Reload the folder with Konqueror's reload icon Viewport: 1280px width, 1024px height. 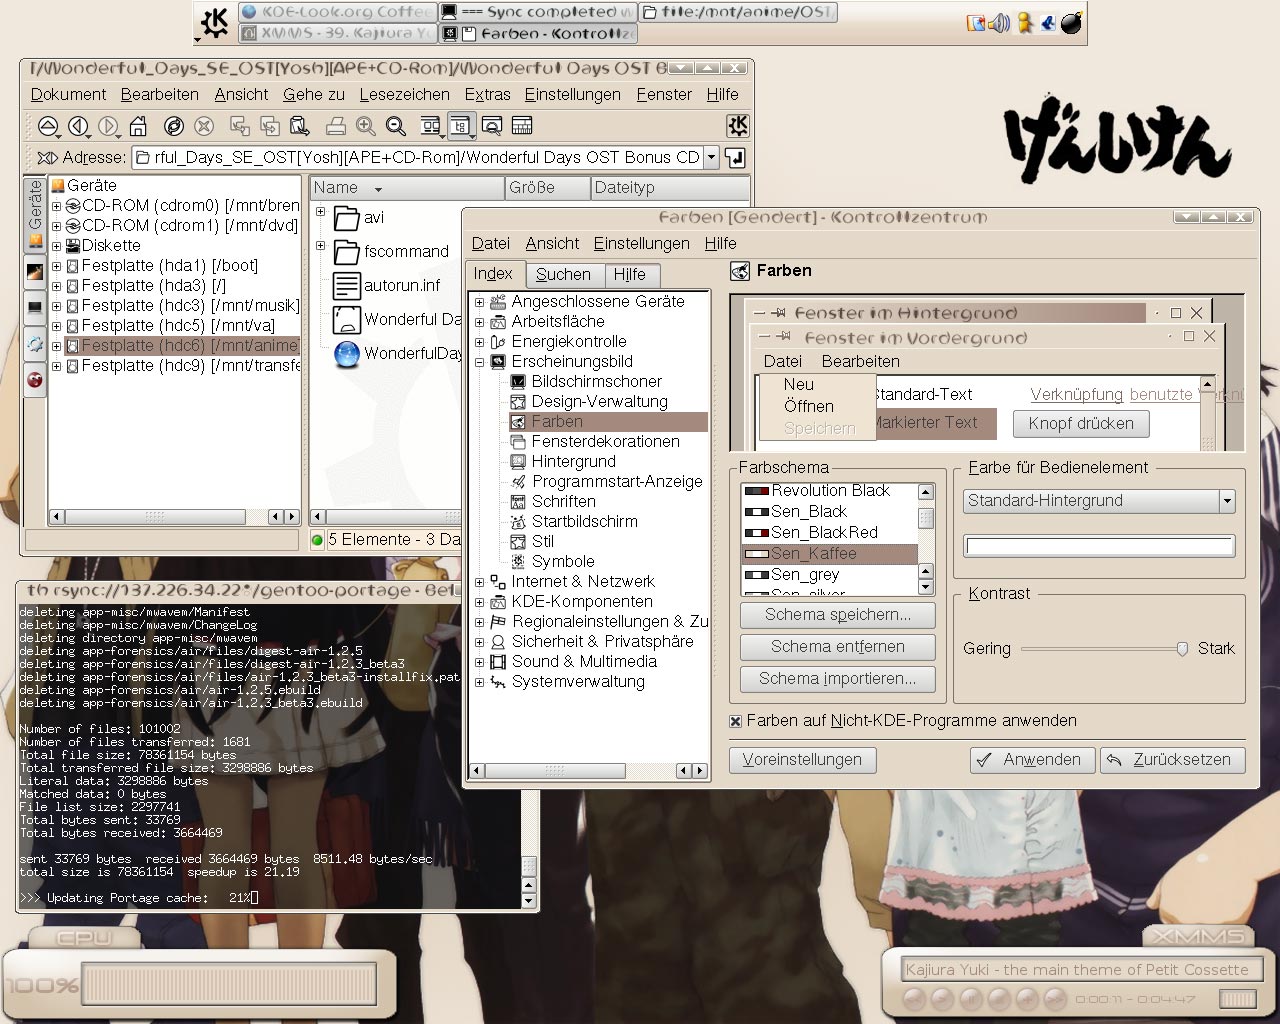174,126
